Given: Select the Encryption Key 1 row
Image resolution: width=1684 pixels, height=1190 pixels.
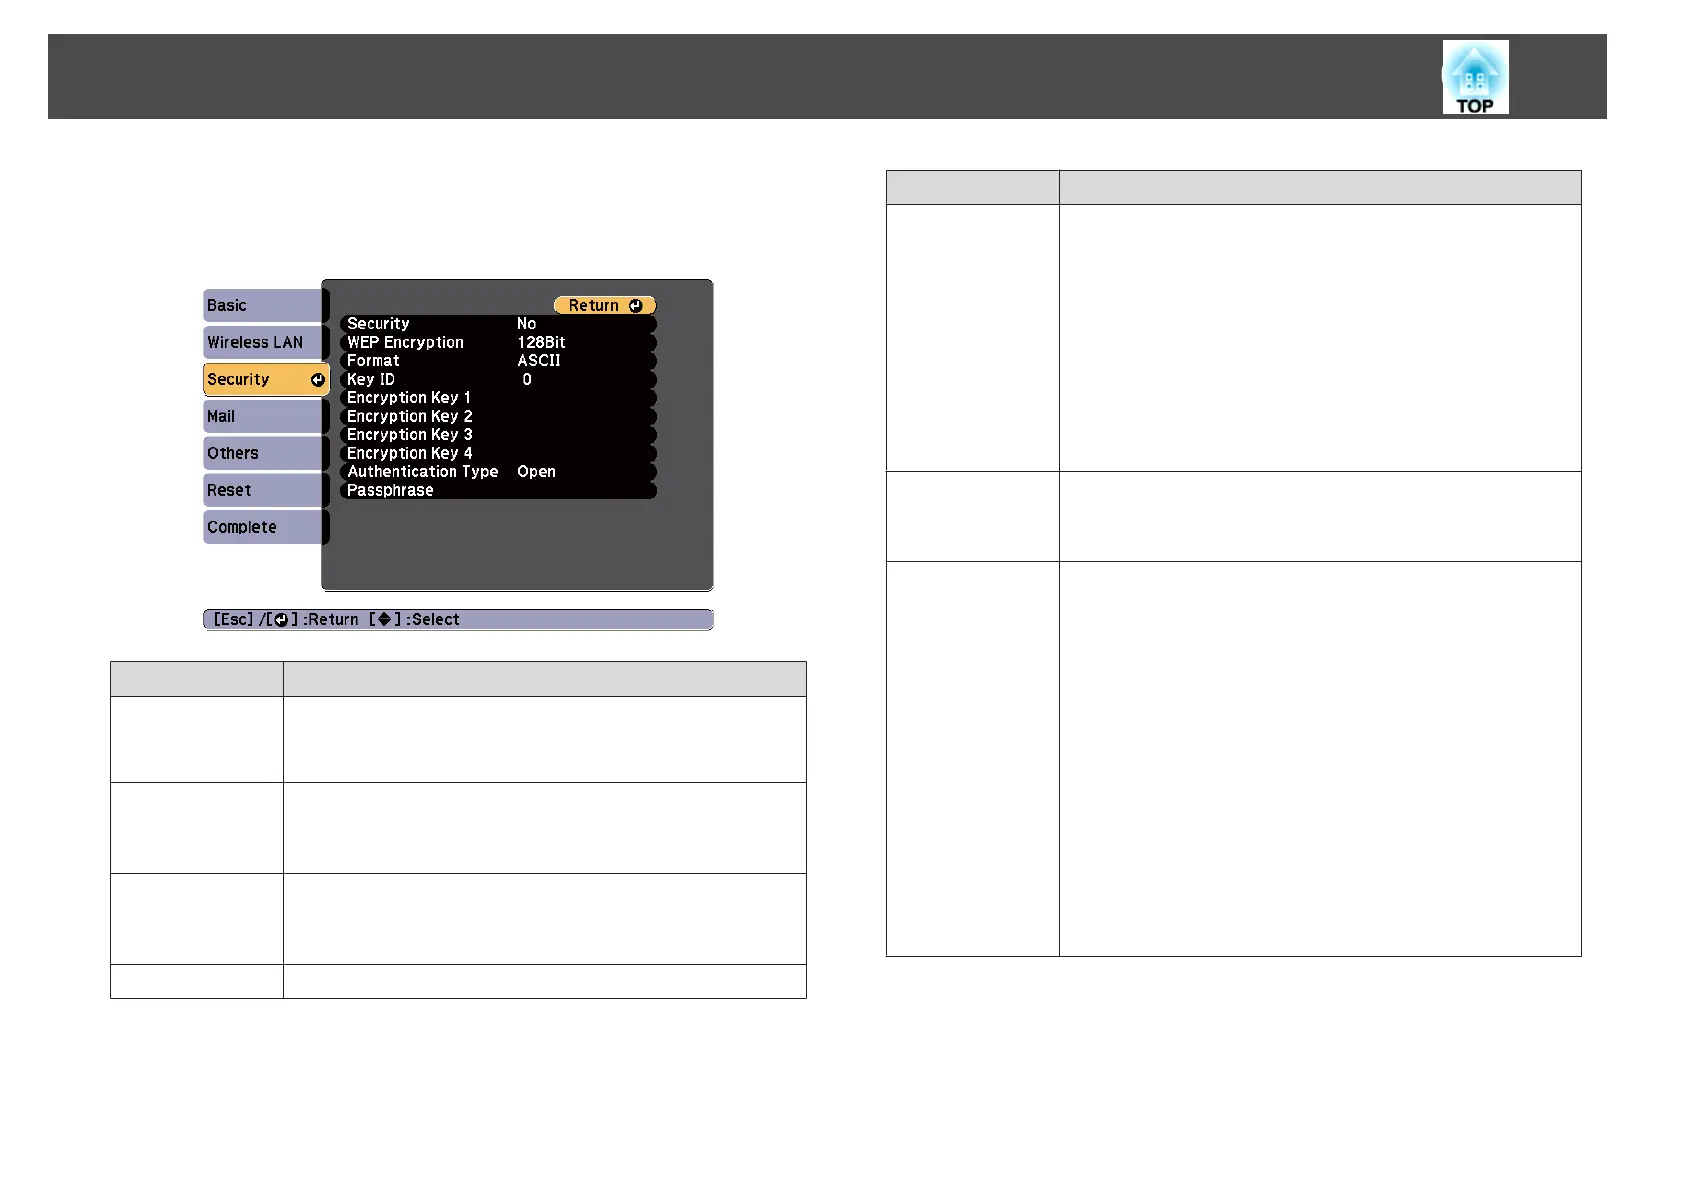Looking at the screenshot, I should 498,398.
